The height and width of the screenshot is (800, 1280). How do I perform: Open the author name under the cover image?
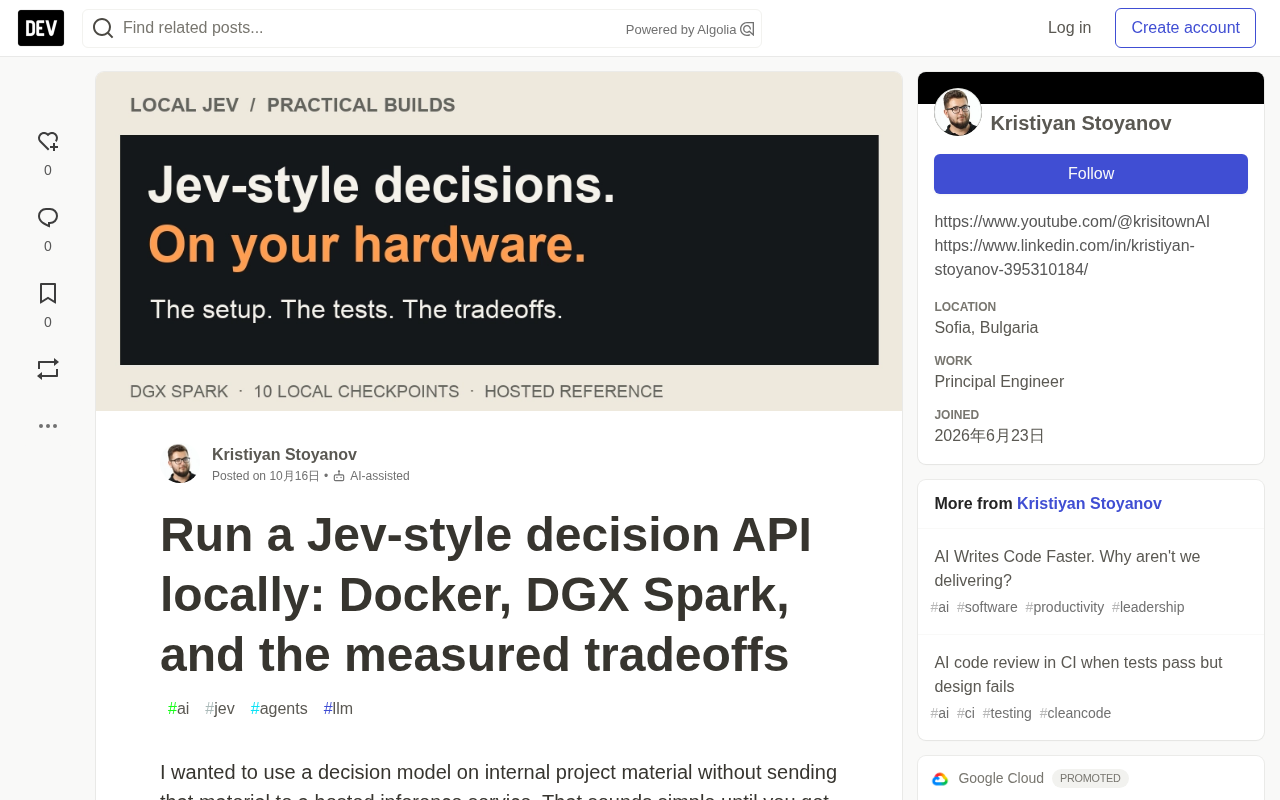point(284,454)
